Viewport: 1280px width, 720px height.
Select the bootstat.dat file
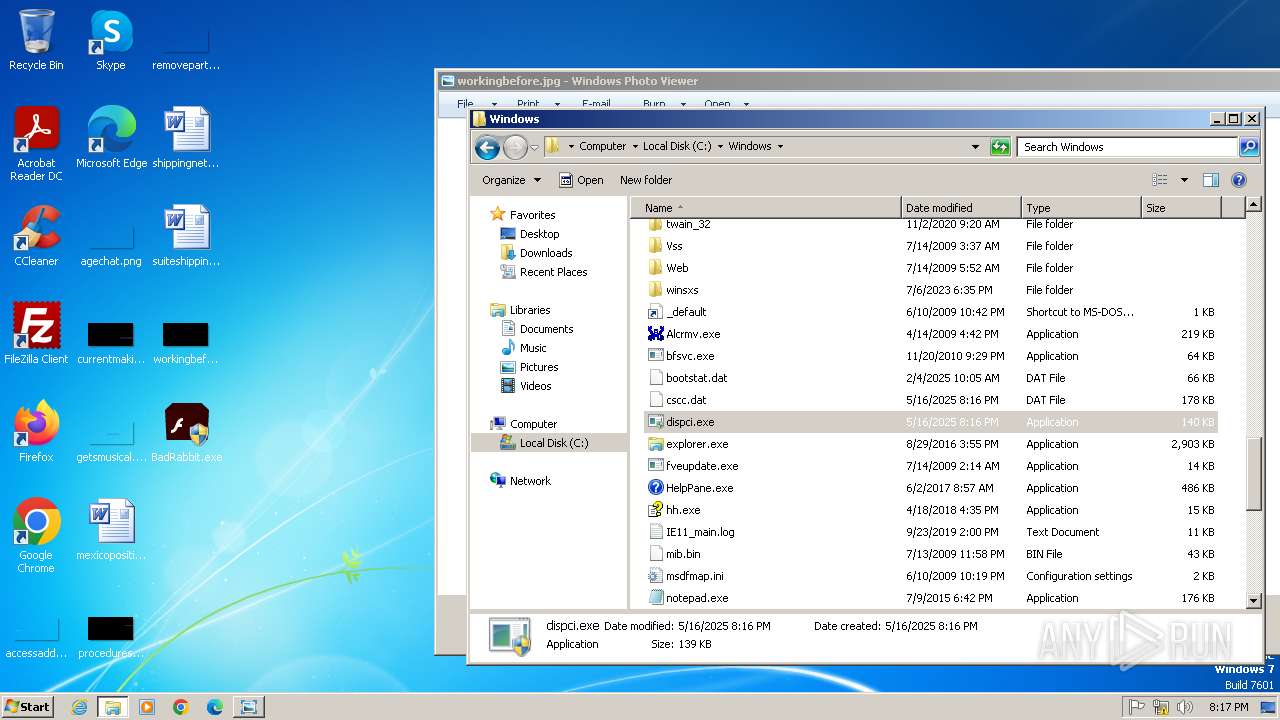click(x=931, y=378)
